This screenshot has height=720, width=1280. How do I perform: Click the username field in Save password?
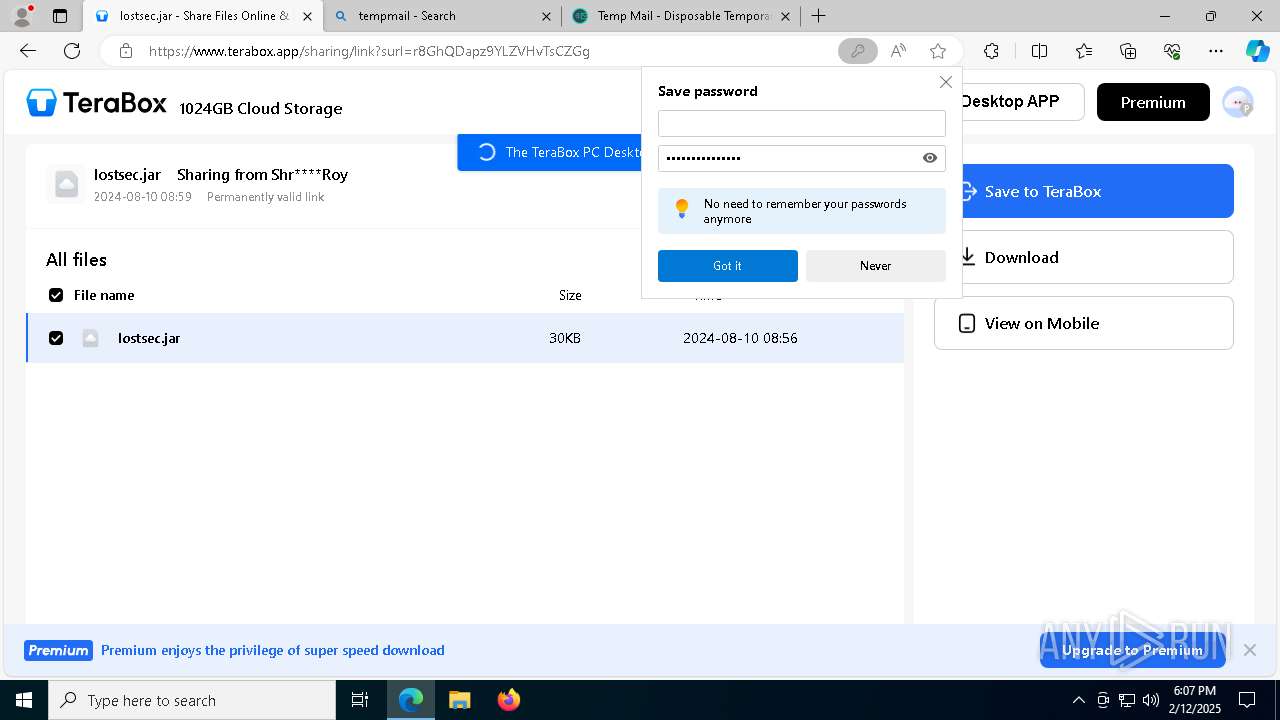(802, 124)
